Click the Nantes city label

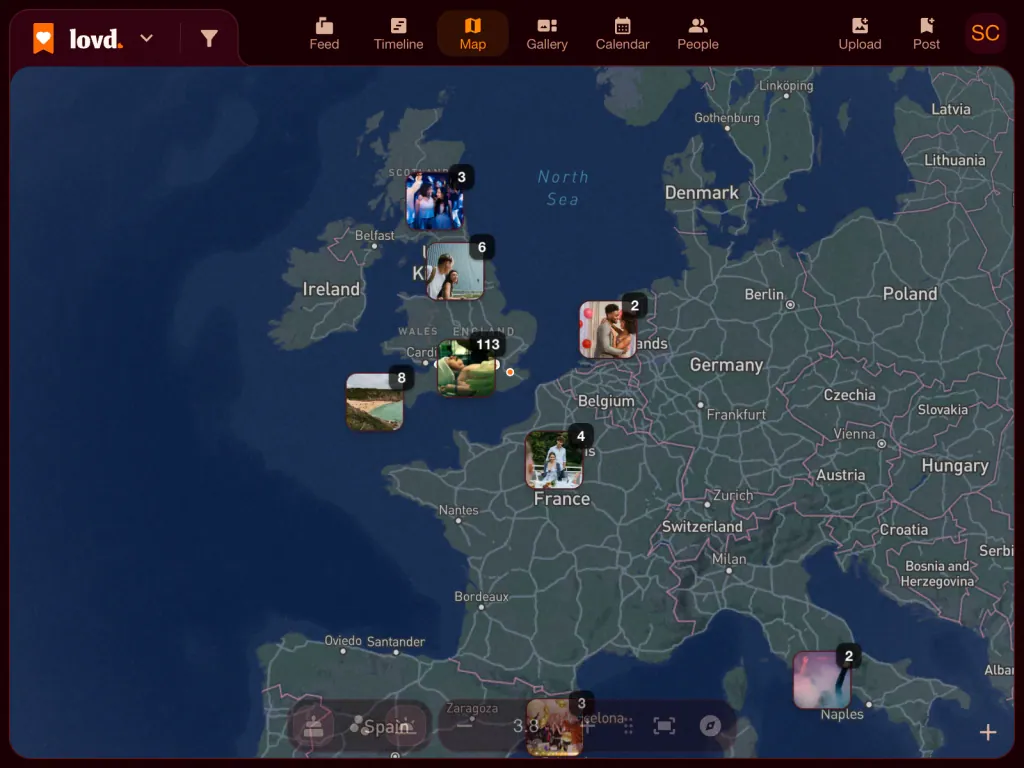pyautogui.click(x=458, y=510)
